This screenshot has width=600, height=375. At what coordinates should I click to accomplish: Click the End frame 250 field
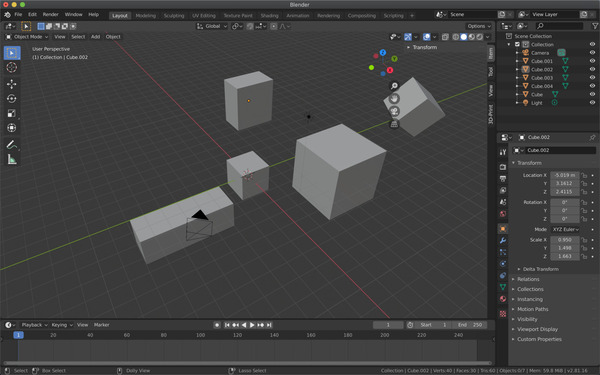coord(470,325)
